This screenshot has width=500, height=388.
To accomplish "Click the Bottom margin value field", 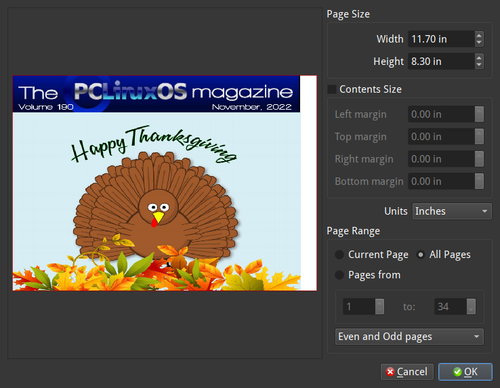I will pos(441,181).
